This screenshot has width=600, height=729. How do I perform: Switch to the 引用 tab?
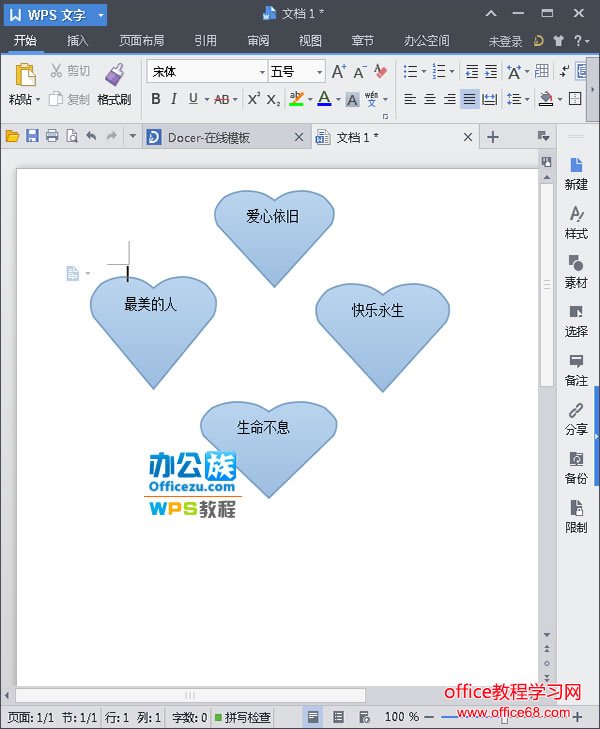(x=205, y=41)
